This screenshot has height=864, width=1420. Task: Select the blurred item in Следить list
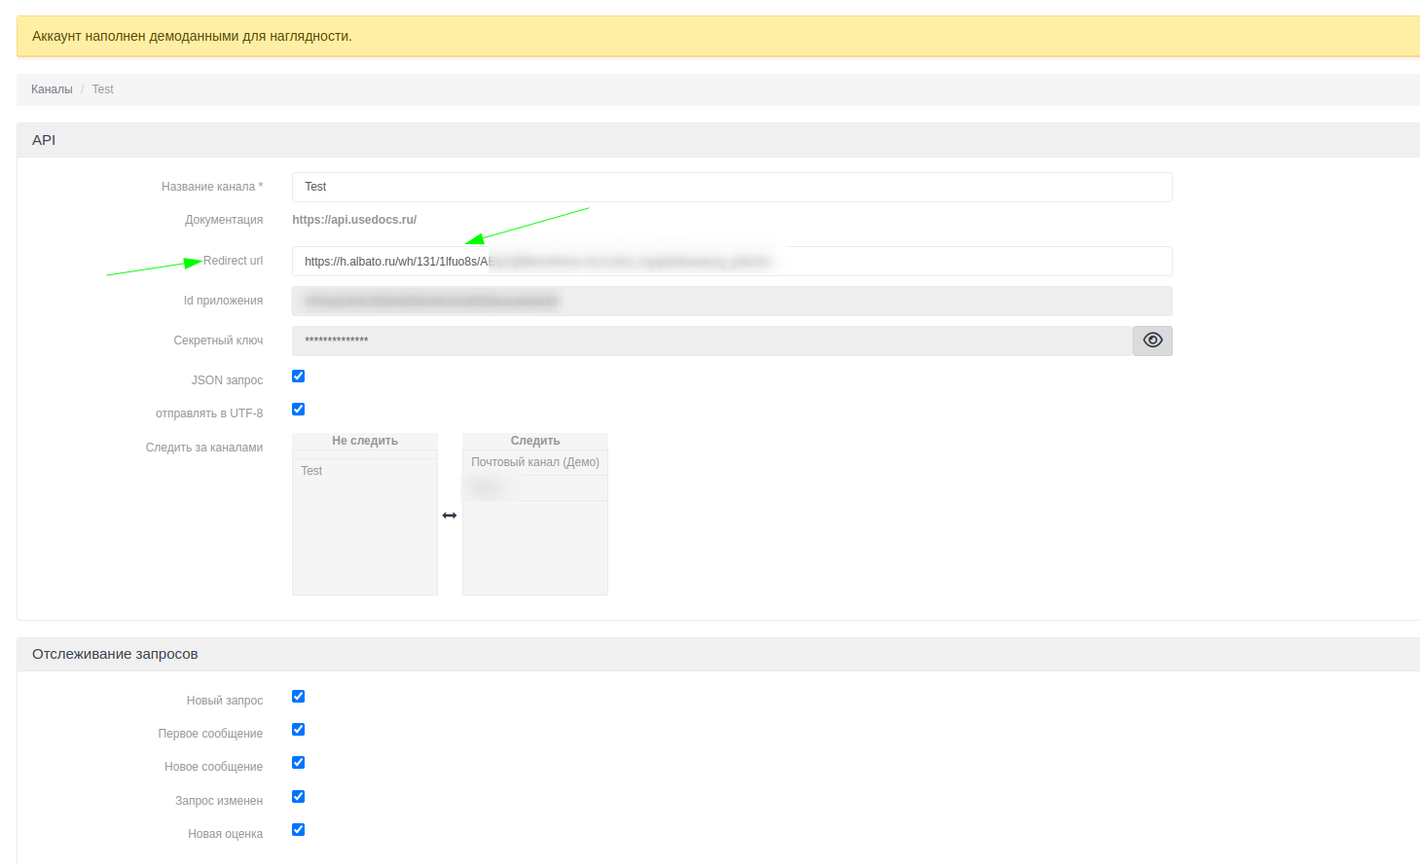coord(535,488)
